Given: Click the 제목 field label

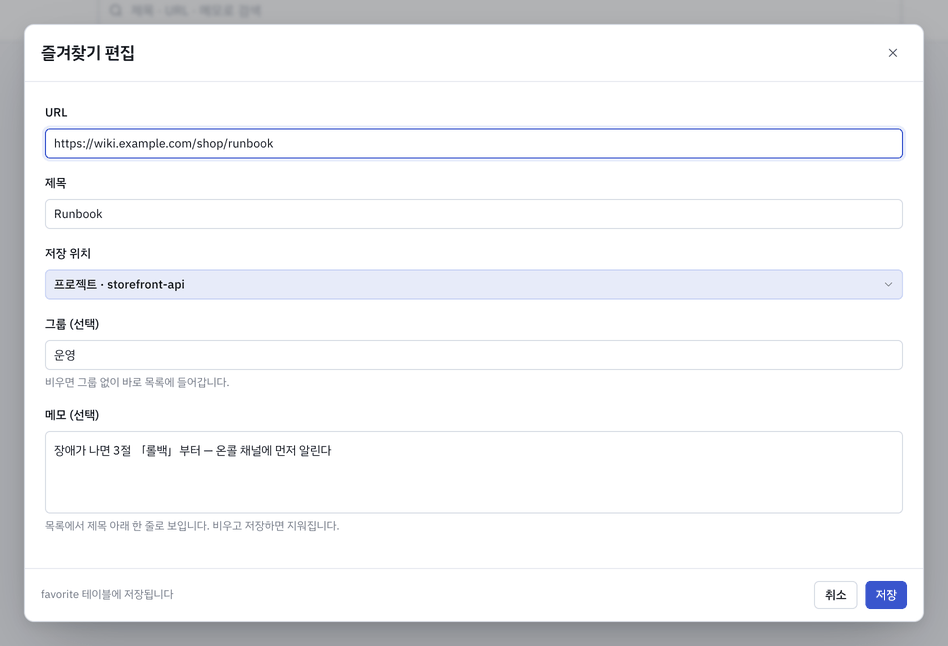Looking at the screenshot, I should (x=56, y=183).
